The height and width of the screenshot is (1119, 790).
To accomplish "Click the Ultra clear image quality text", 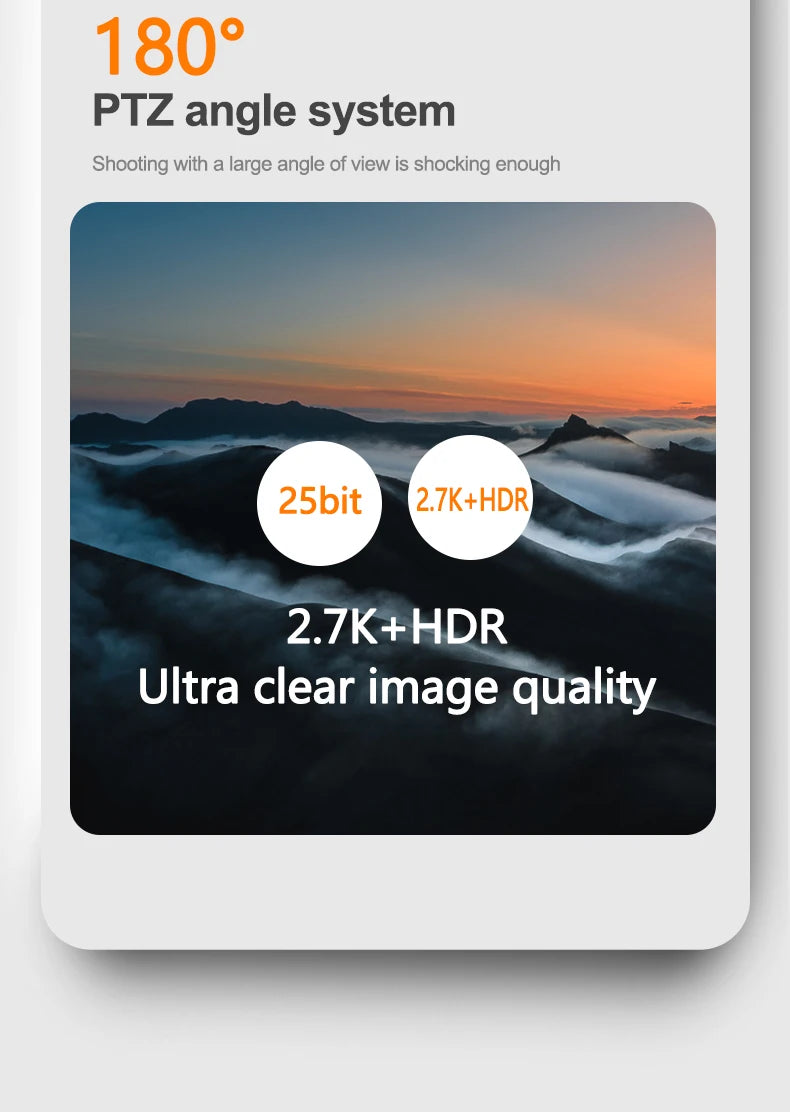I will (x=397, y=689).
